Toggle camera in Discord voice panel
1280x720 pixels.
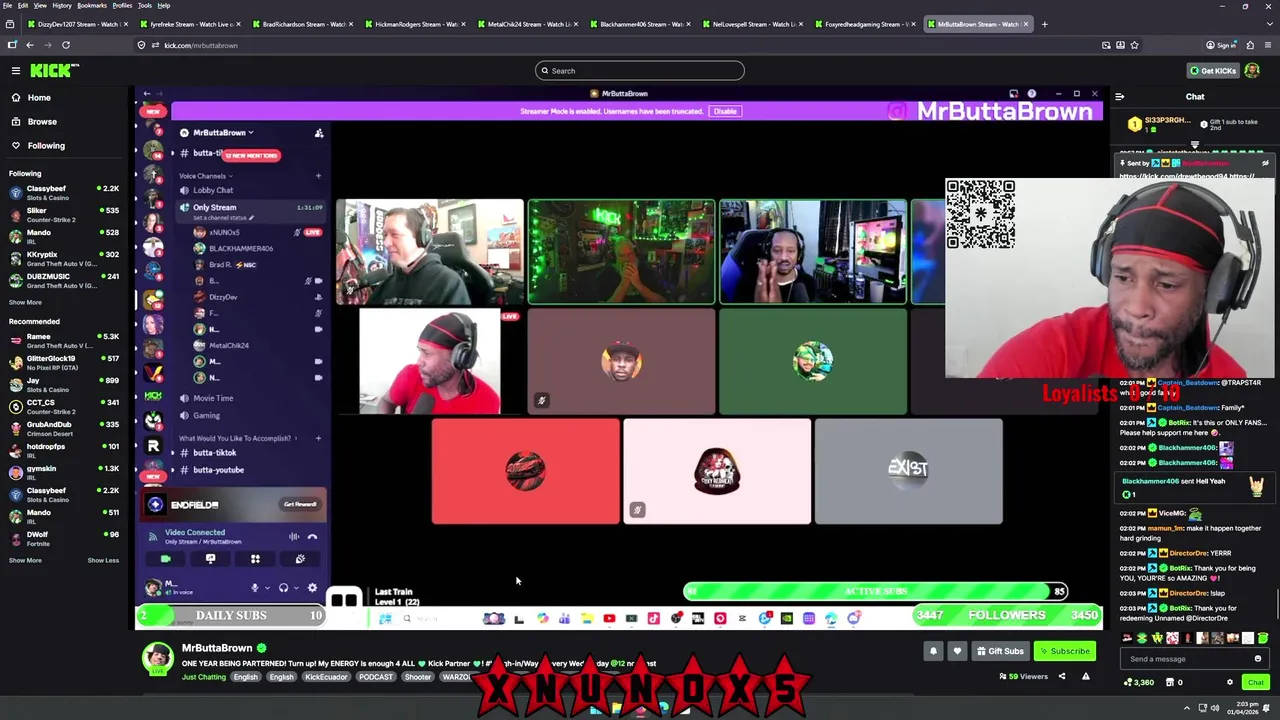tap(165, 559)
